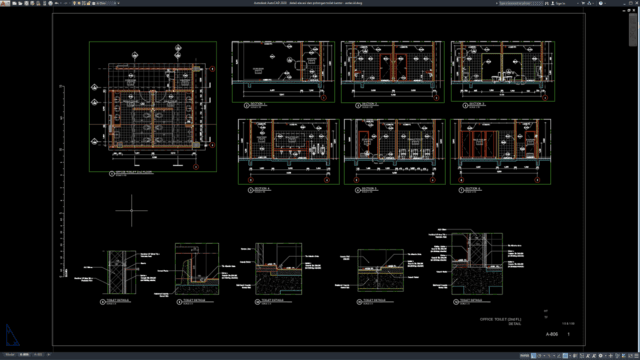Click the Save As icon in Quick Access toolbar
Screen dimensions: 640x360
click(x=32, y=3)
